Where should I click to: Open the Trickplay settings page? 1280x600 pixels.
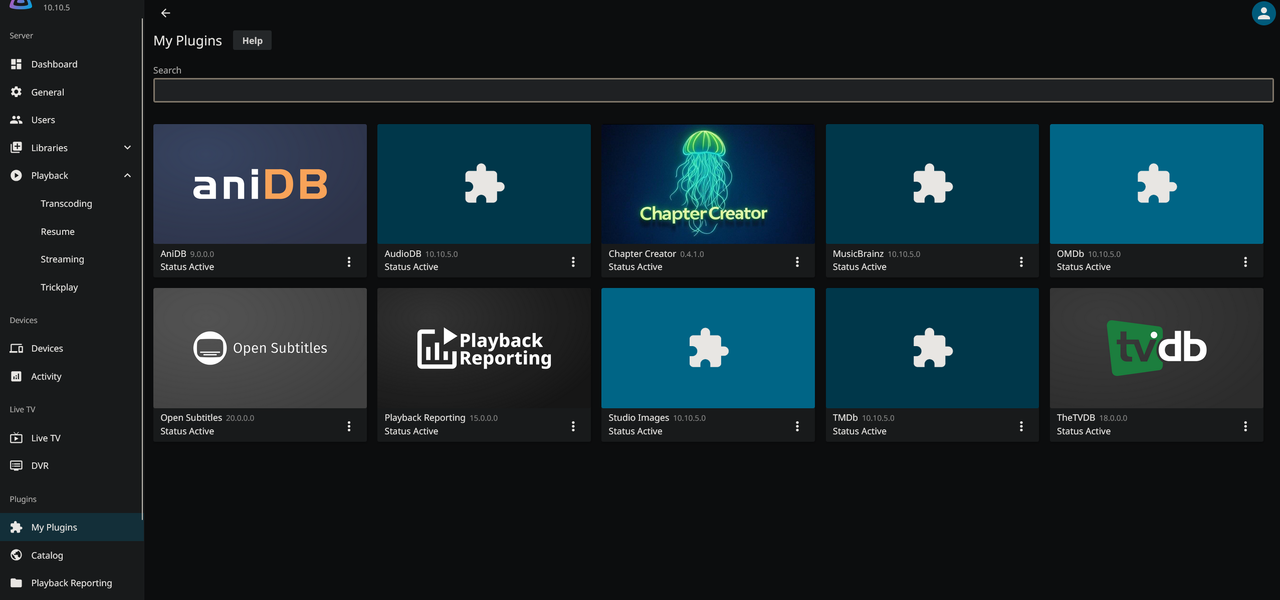coord(59,288)
